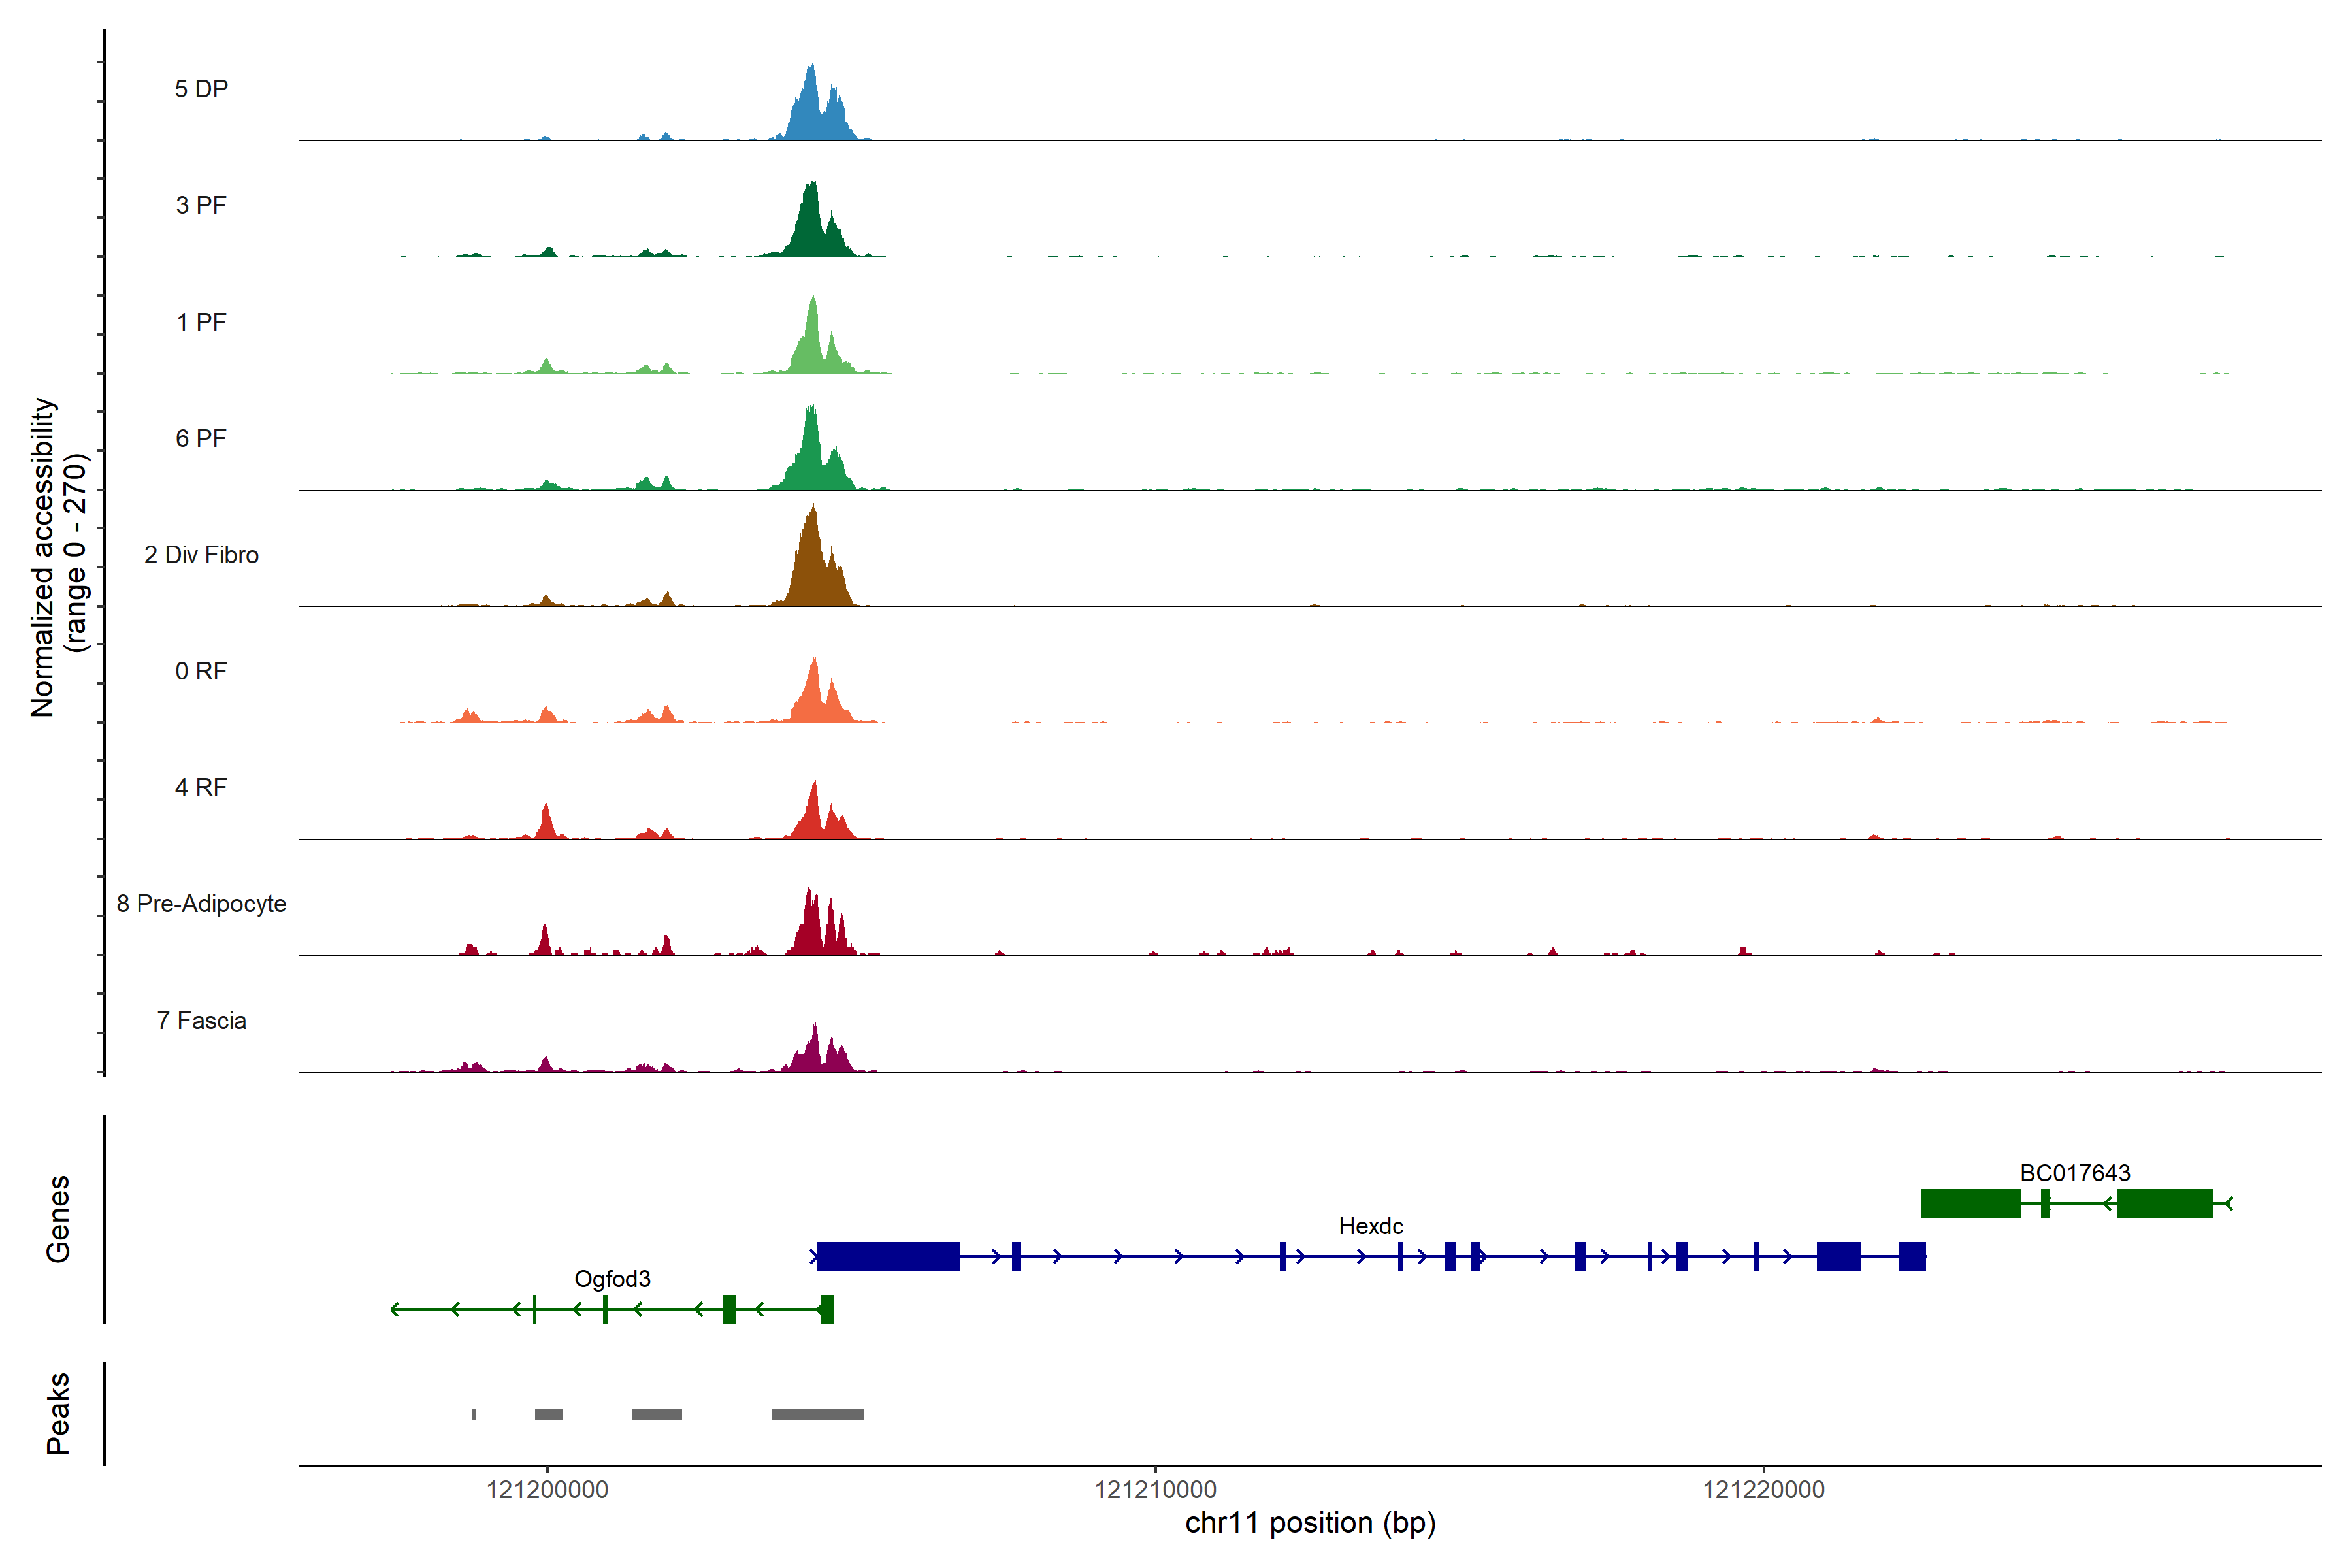Click the Ogfod3 gene name label
The width and height of the screenshot is (2352, 1568).
[x=612, y=1279]
